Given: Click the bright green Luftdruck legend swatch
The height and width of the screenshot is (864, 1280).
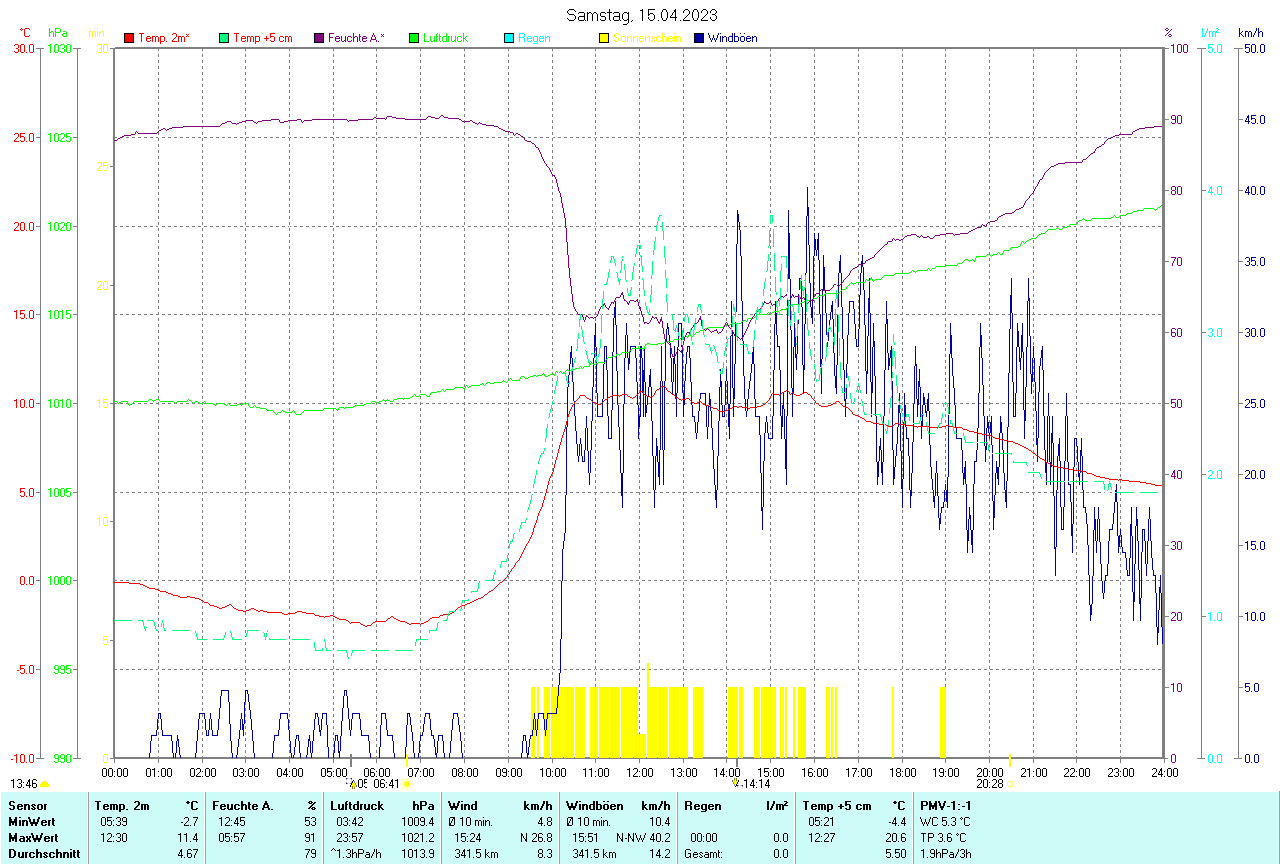Looking at the screenshot, I should [x=414, y=38].
